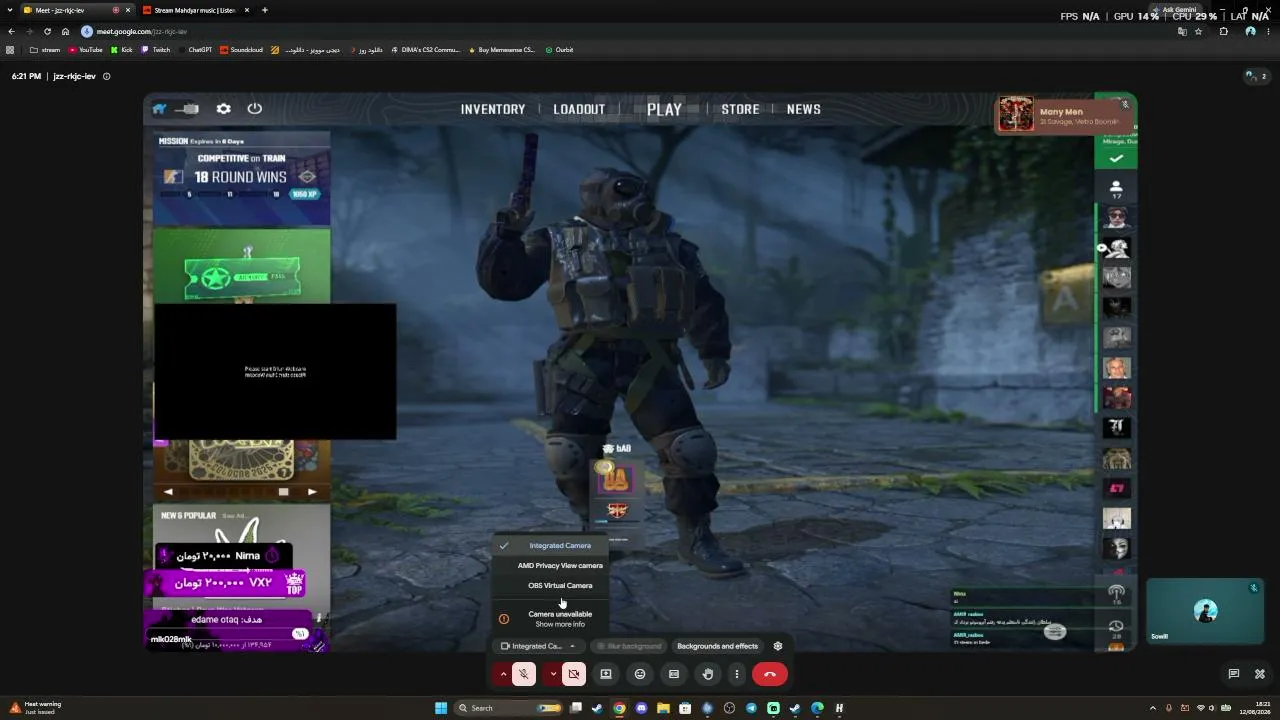
Task: Open the ChatGPT bookmark
Action: tap(195, 50)
